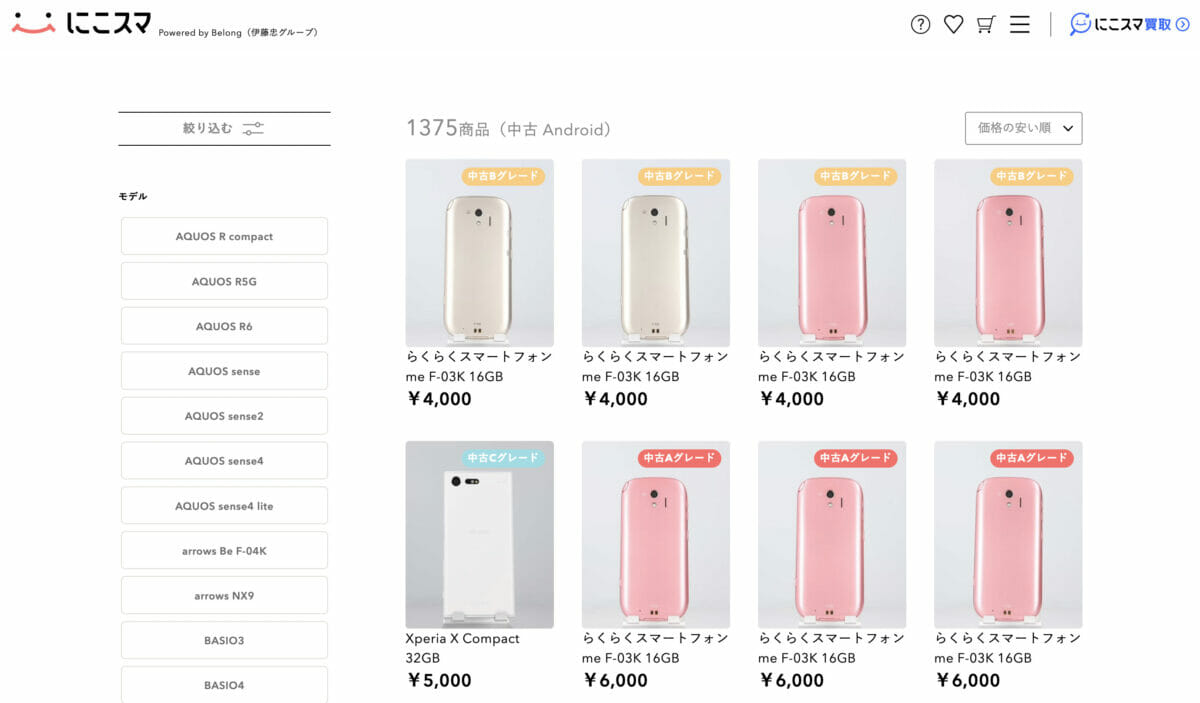Viewport: 1200px width, 703px height.
Task: Open the 絞り込む filter panel
Action: tap(208, 129)
